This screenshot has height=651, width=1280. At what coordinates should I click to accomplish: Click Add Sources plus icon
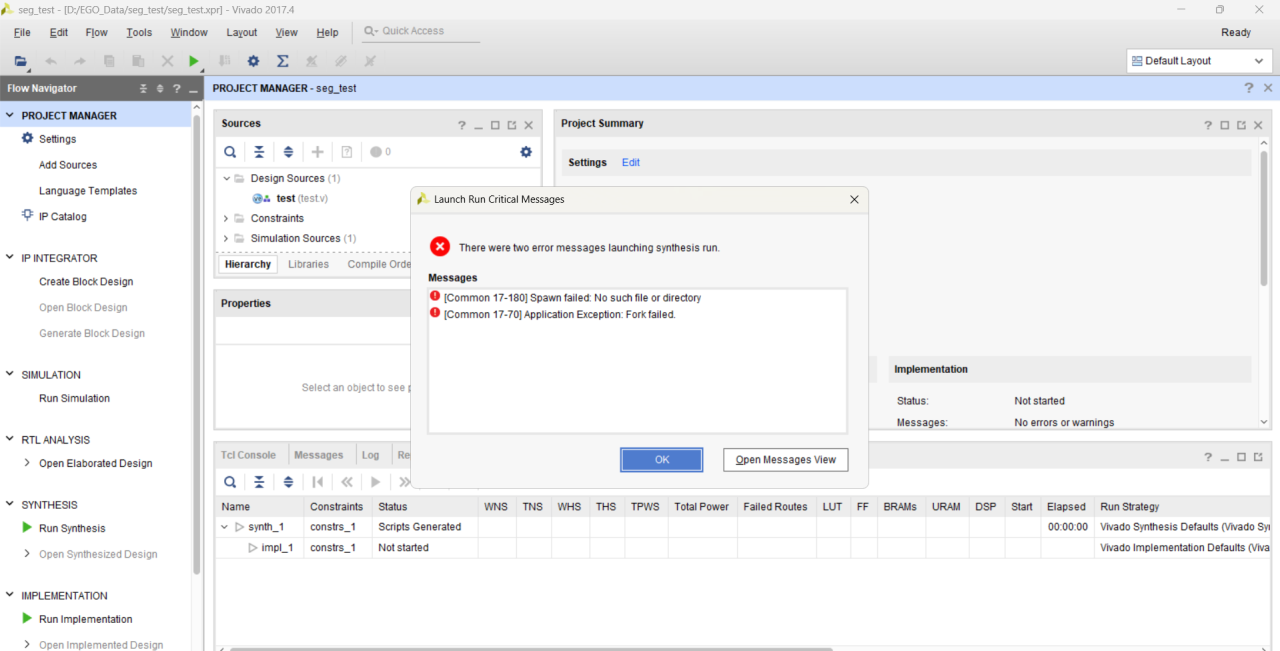[318, 152]
